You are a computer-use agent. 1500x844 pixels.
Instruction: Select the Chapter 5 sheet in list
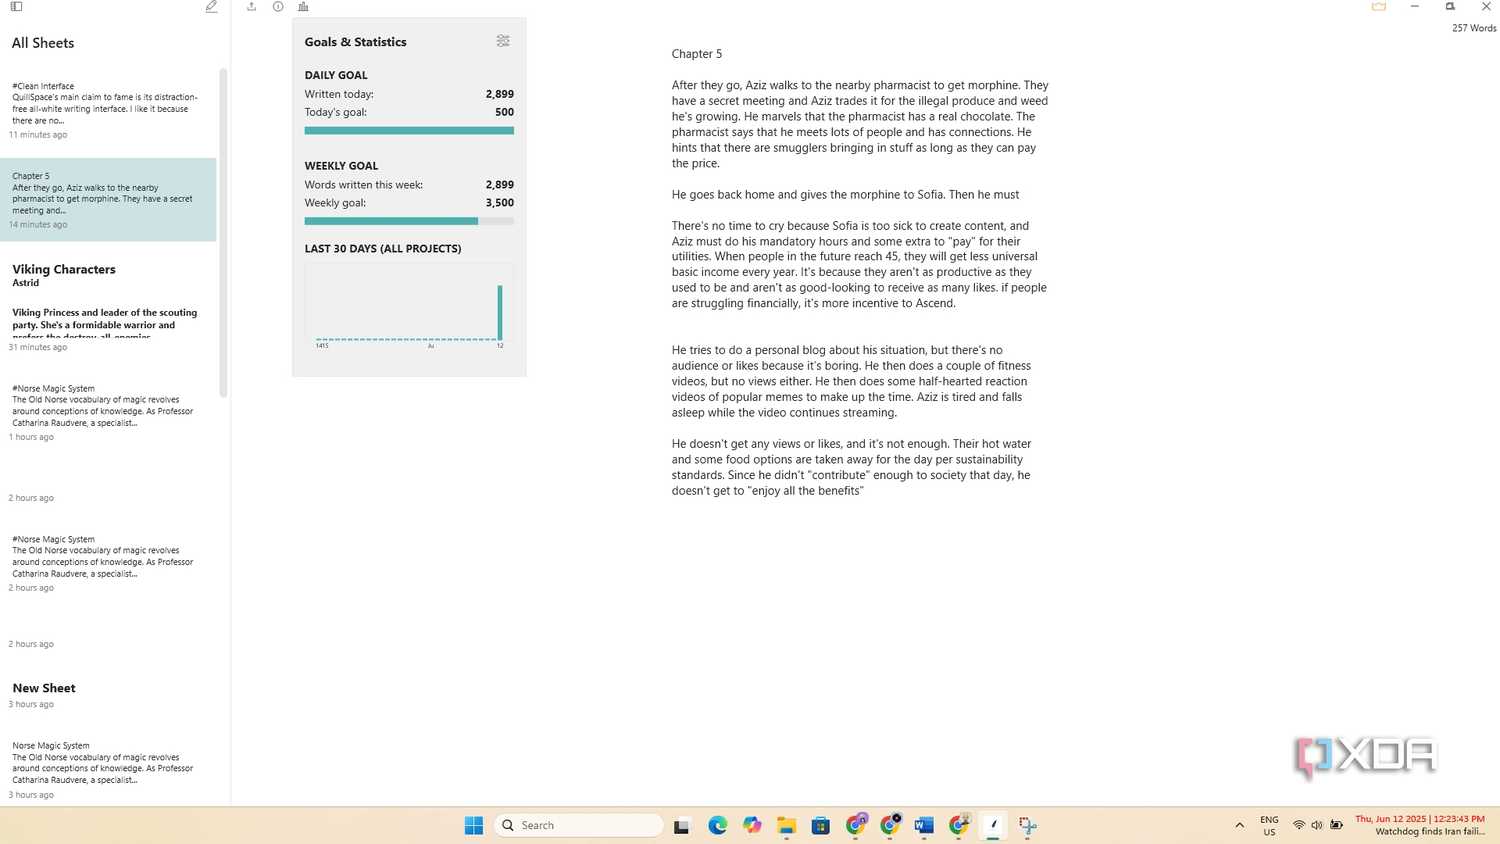(108, 199)
